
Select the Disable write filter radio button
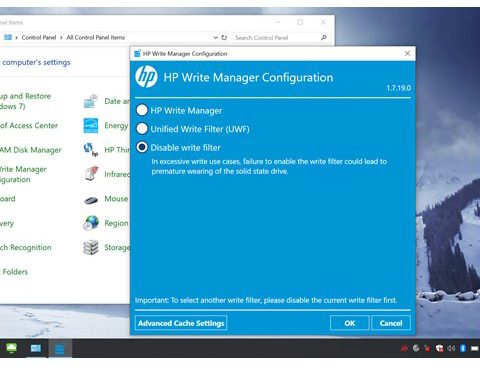click(x=142, y=147)
